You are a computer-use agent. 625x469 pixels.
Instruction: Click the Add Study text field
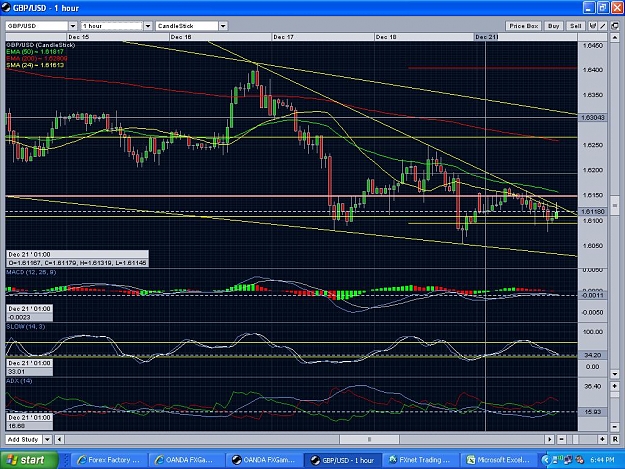click(24, 440)
